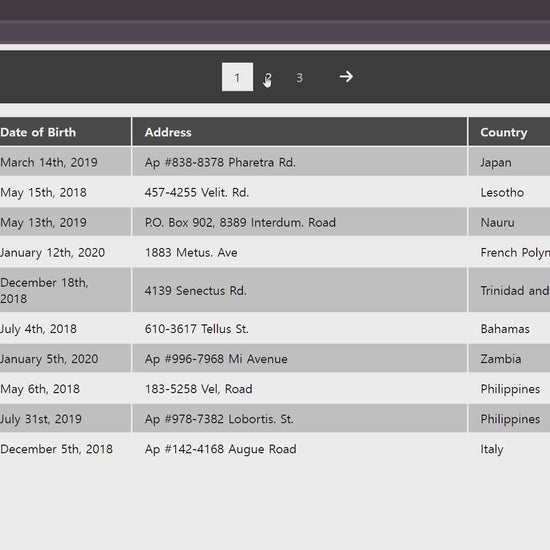Click the Nauru country cell
Image resolution: width=550 pixels, height=550 pixels.
click(x=509, y=222)
